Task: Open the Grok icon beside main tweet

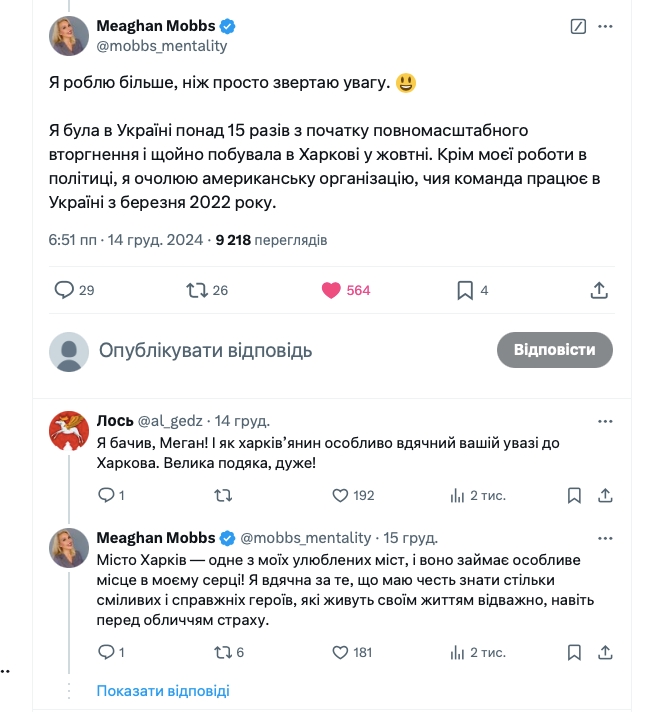Action: [x=577, y=27]
